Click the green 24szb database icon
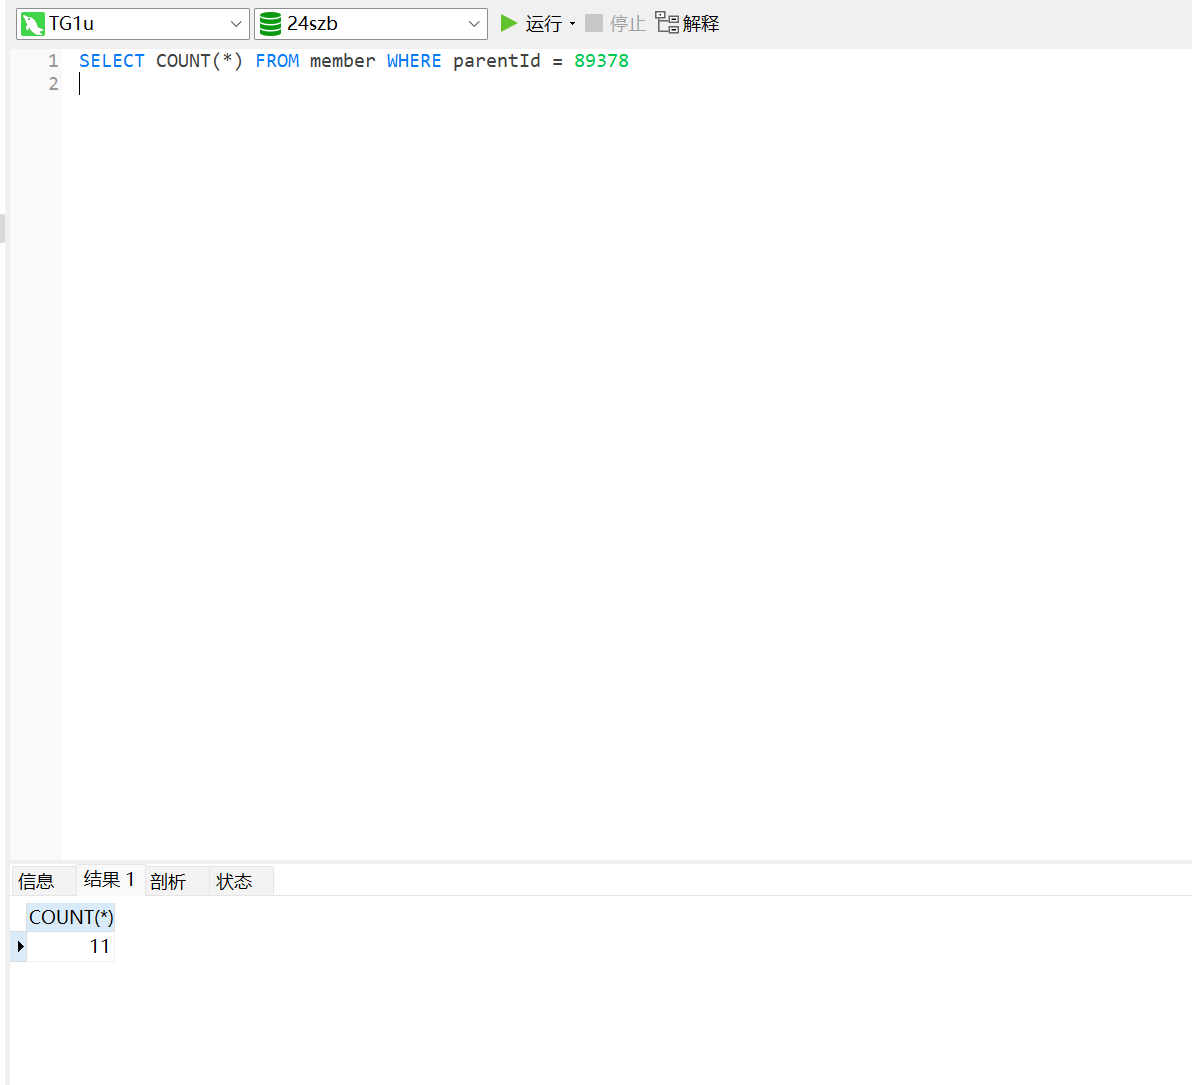 click(x=270, y=24)
